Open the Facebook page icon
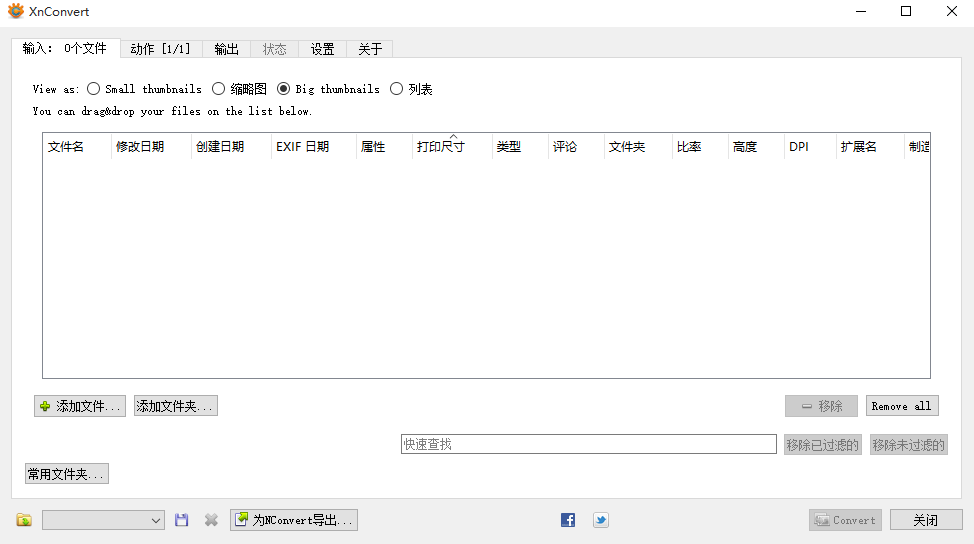The height and width of the screenshot is (544, 974). (568, 520)
